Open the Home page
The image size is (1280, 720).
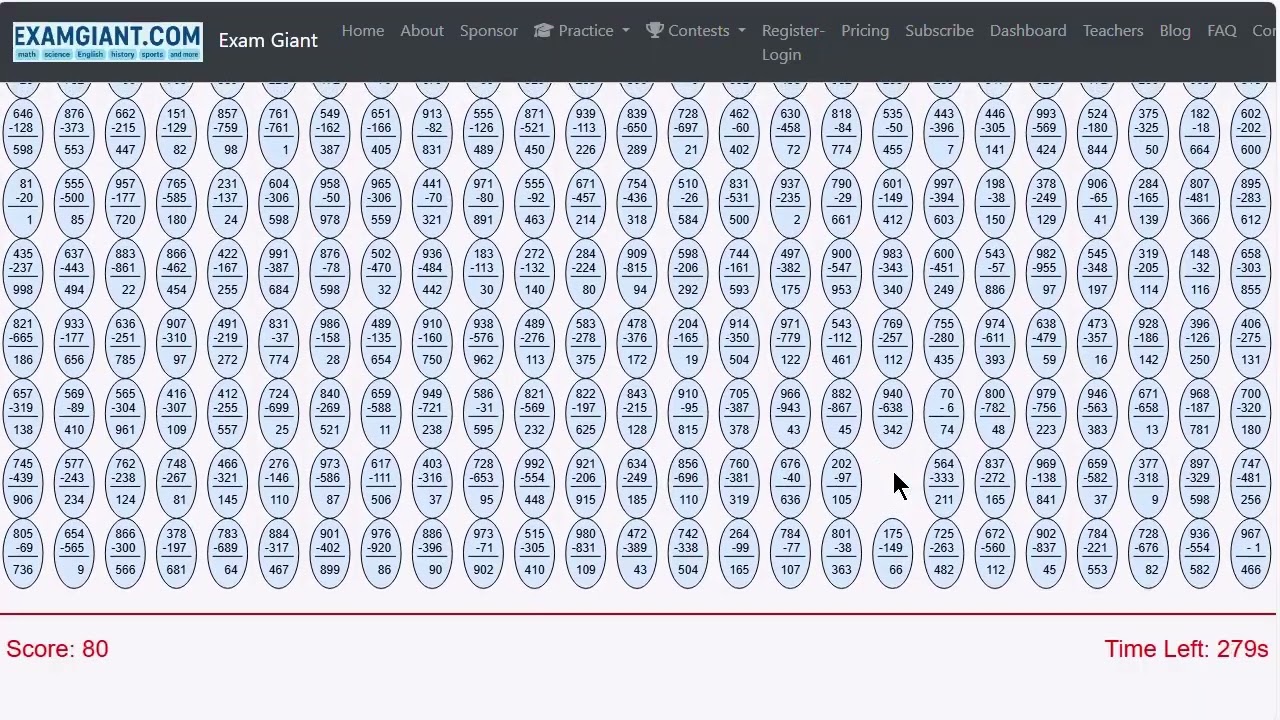click(x=363, y=30)
